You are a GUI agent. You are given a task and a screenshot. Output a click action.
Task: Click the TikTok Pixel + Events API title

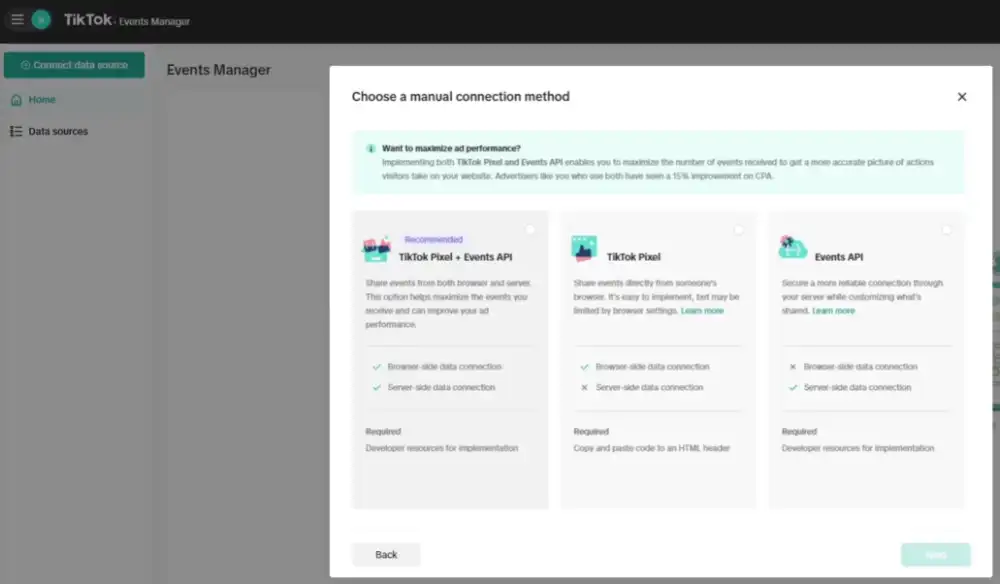455,257
